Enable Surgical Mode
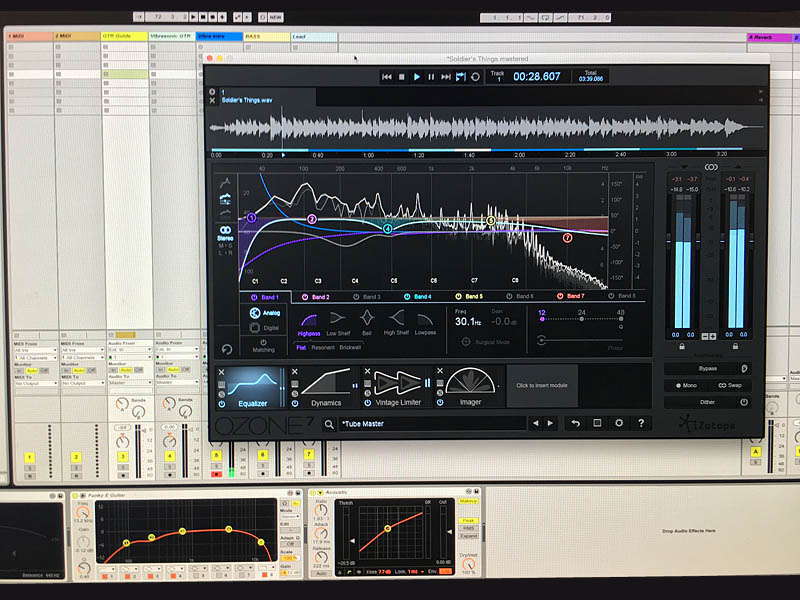 486,342
